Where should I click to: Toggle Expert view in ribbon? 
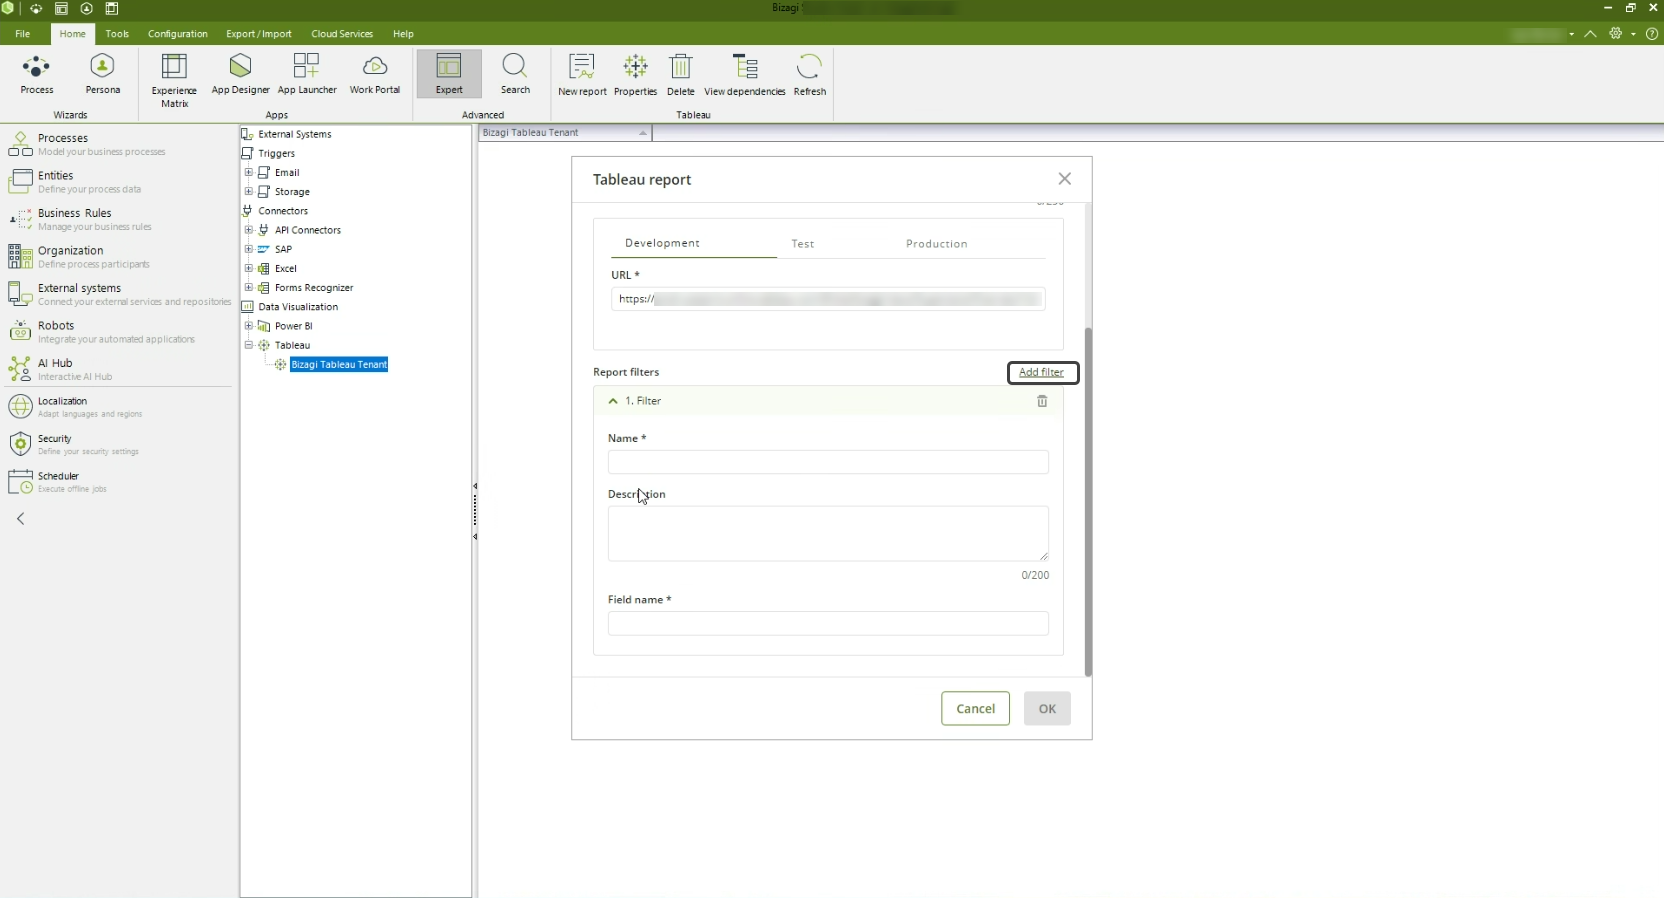pyautogui.click(x=449, y=75)
